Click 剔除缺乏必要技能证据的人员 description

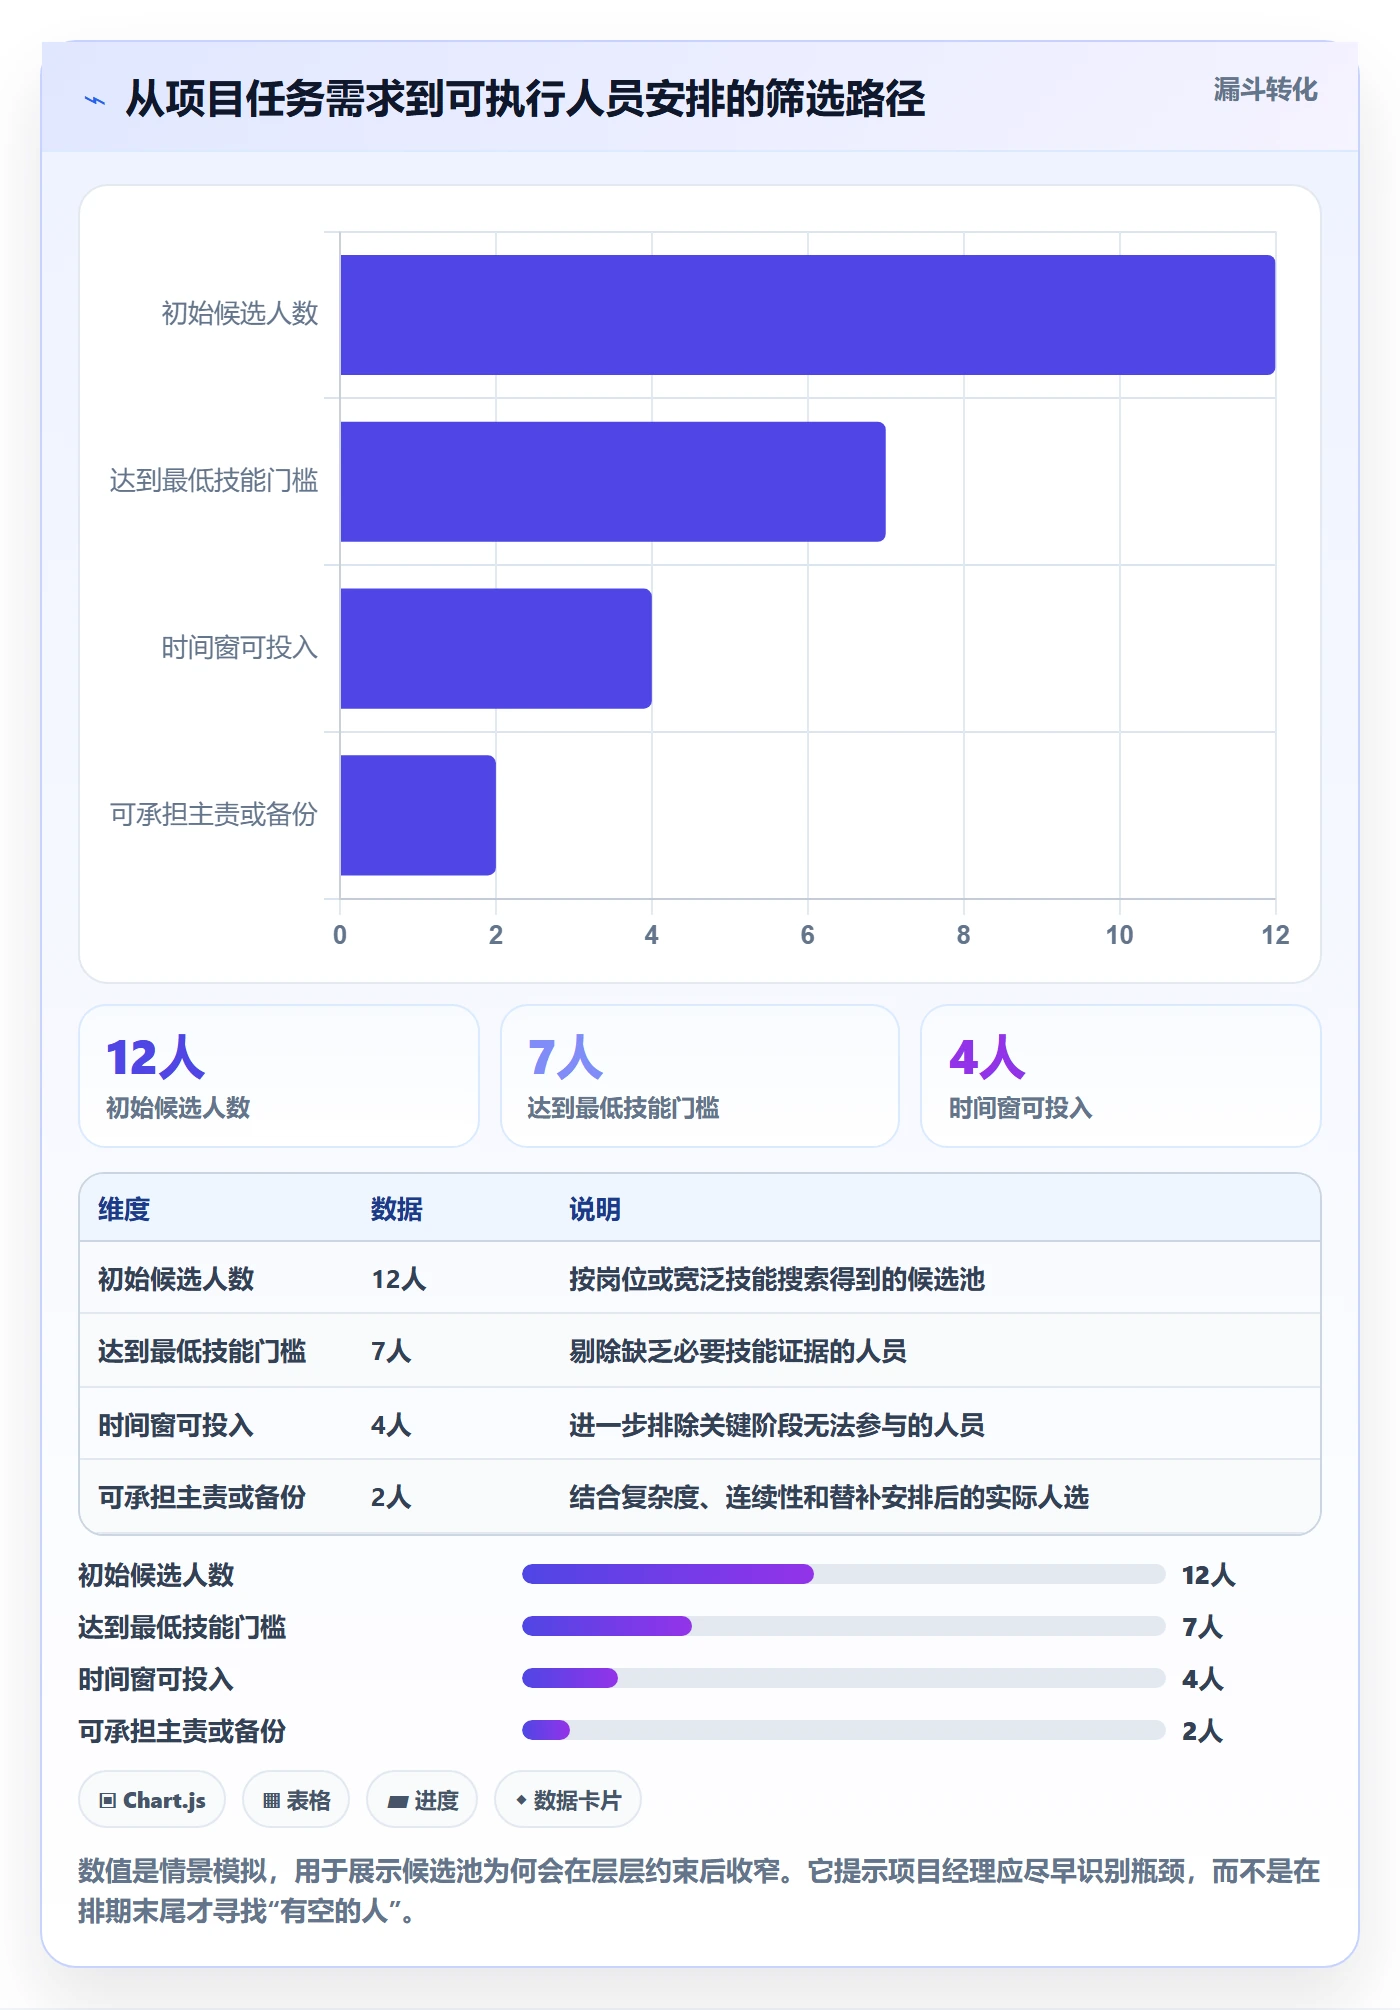738,1351
